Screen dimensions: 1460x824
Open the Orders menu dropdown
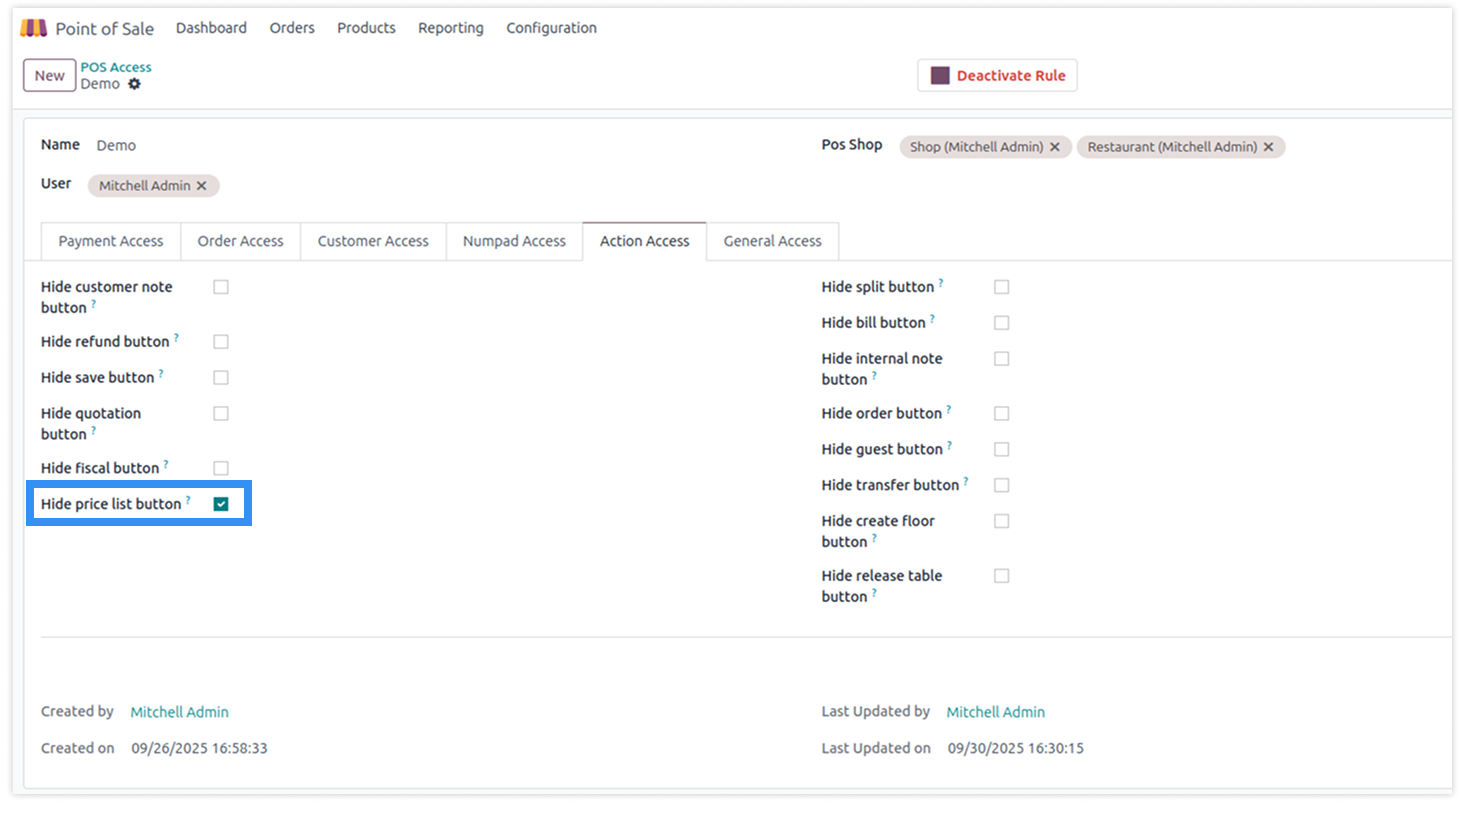click(x=292, y=28)
